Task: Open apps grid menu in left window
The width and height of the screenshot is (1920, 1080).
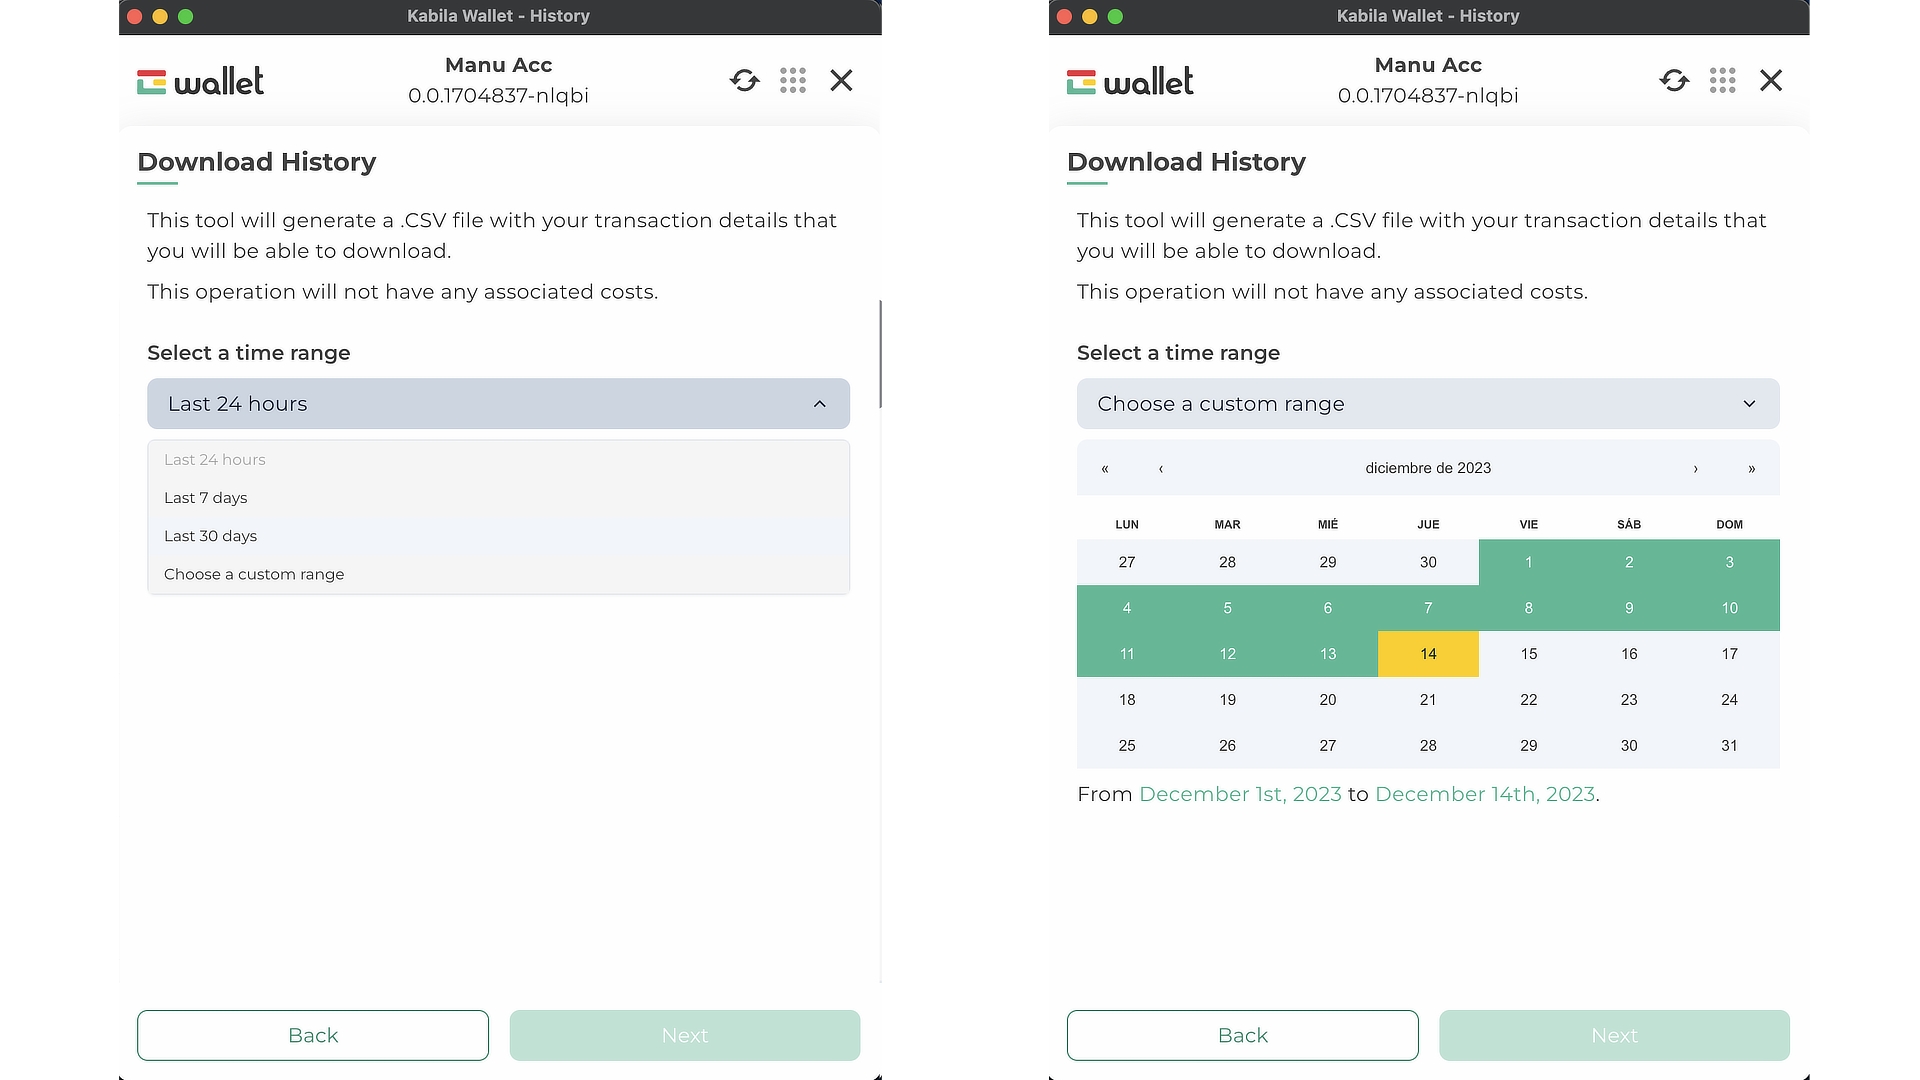Action: pyautogui.click(x=793, y=80)
